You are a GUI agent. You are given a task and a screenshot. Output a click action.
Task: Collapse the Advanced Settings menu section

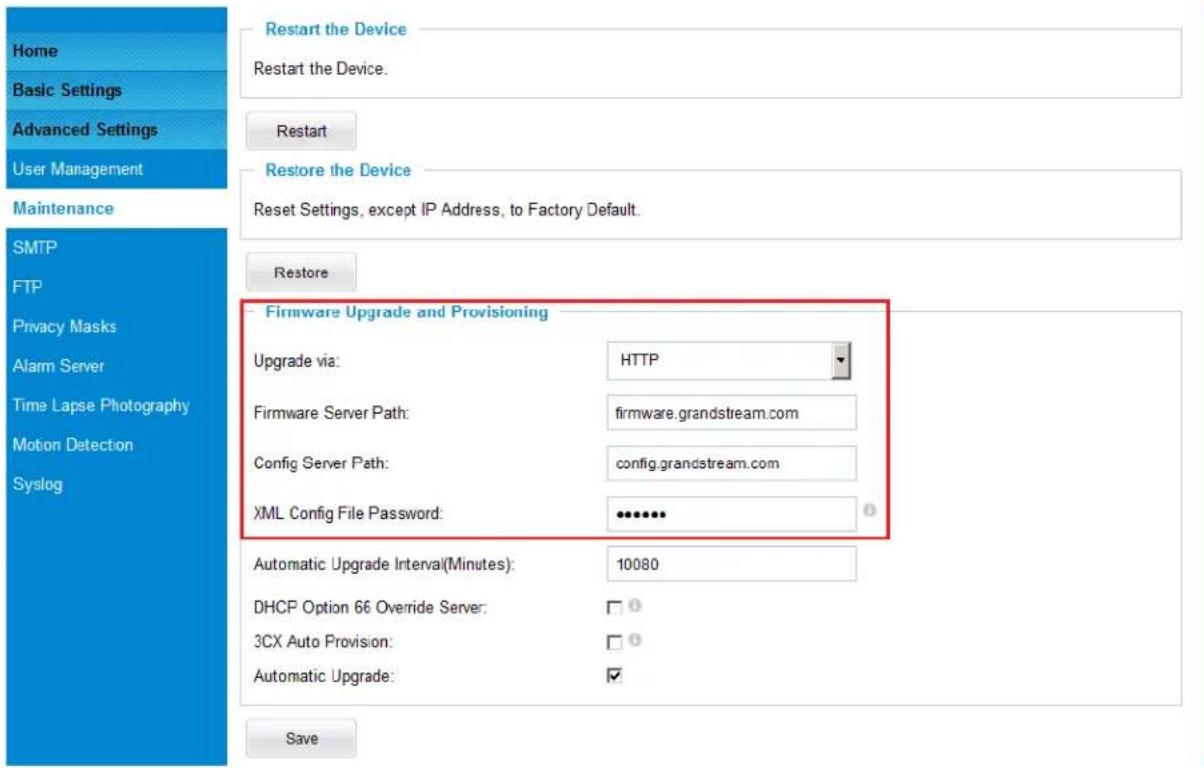[113, 130]
